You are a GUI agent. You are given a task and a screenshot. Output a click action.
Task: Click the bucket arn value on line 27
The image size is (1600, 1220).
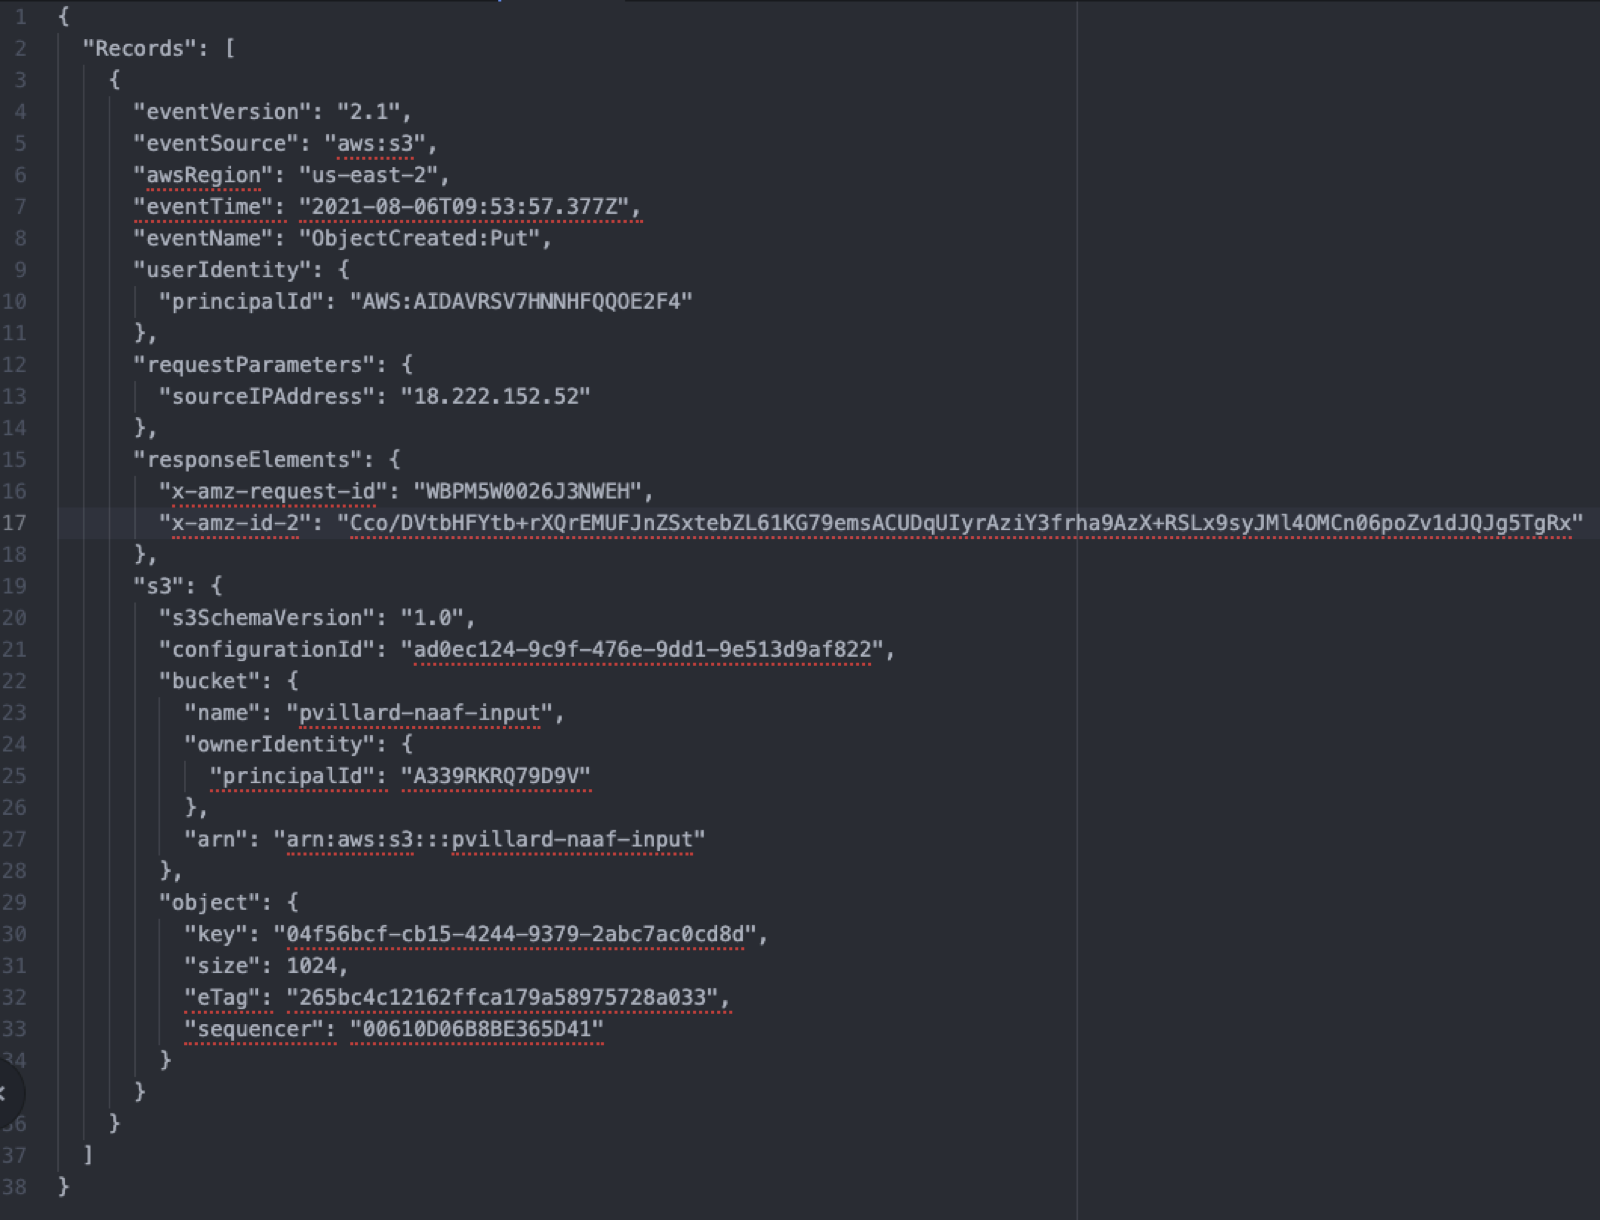click(x=490, y=839)
